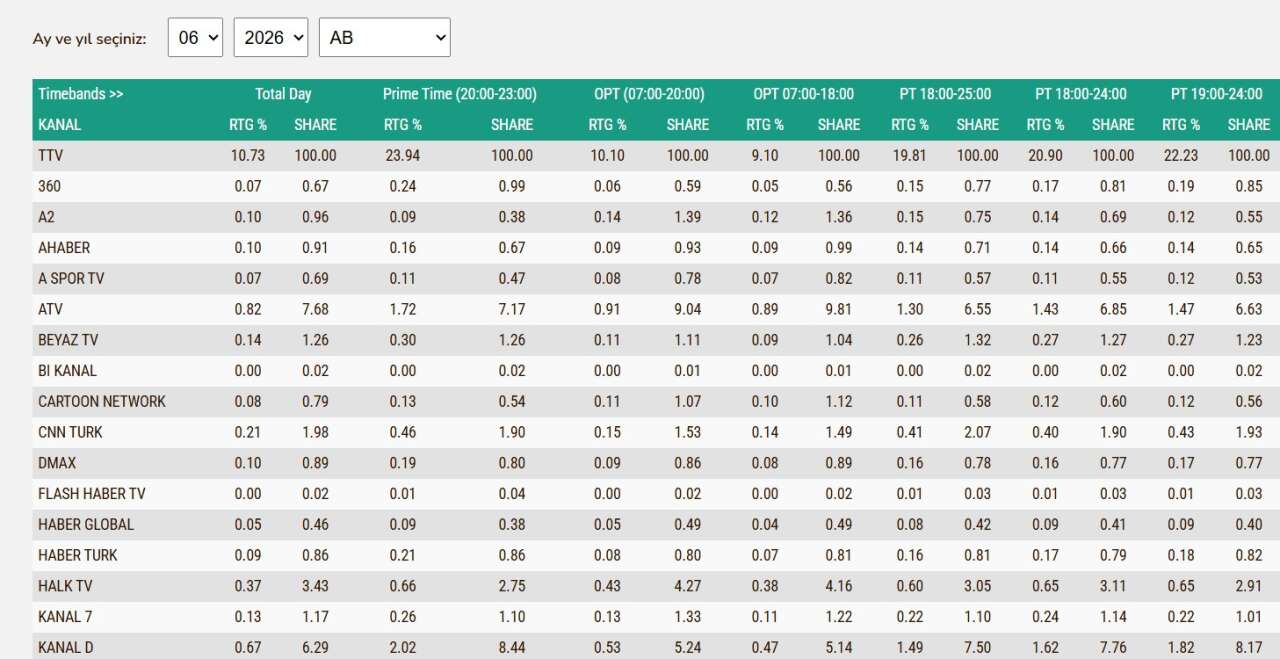The height and width of the screenshot is (659, 1280).
Task: Click the 360 channel name
Action: pyautogui.click(x=49, y=187)
